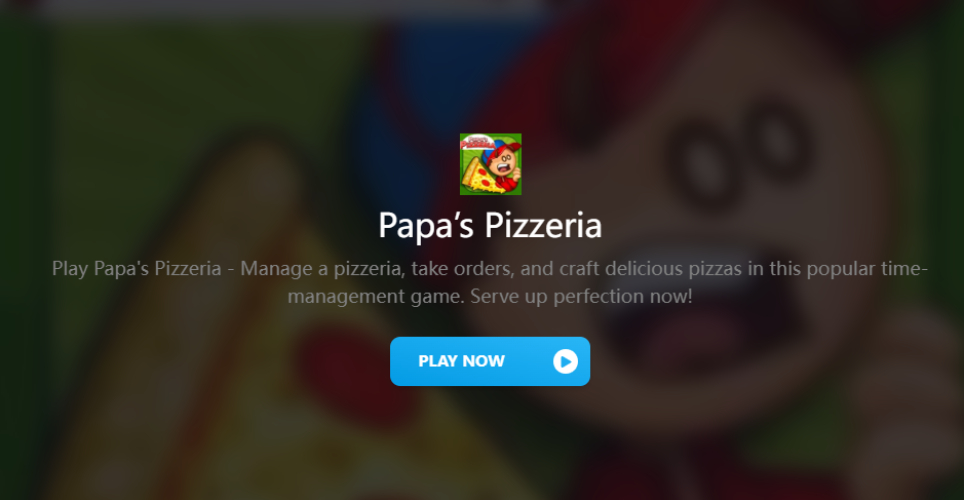
Task: Click the white play arrow circle icon
Action: click(565, 362)
